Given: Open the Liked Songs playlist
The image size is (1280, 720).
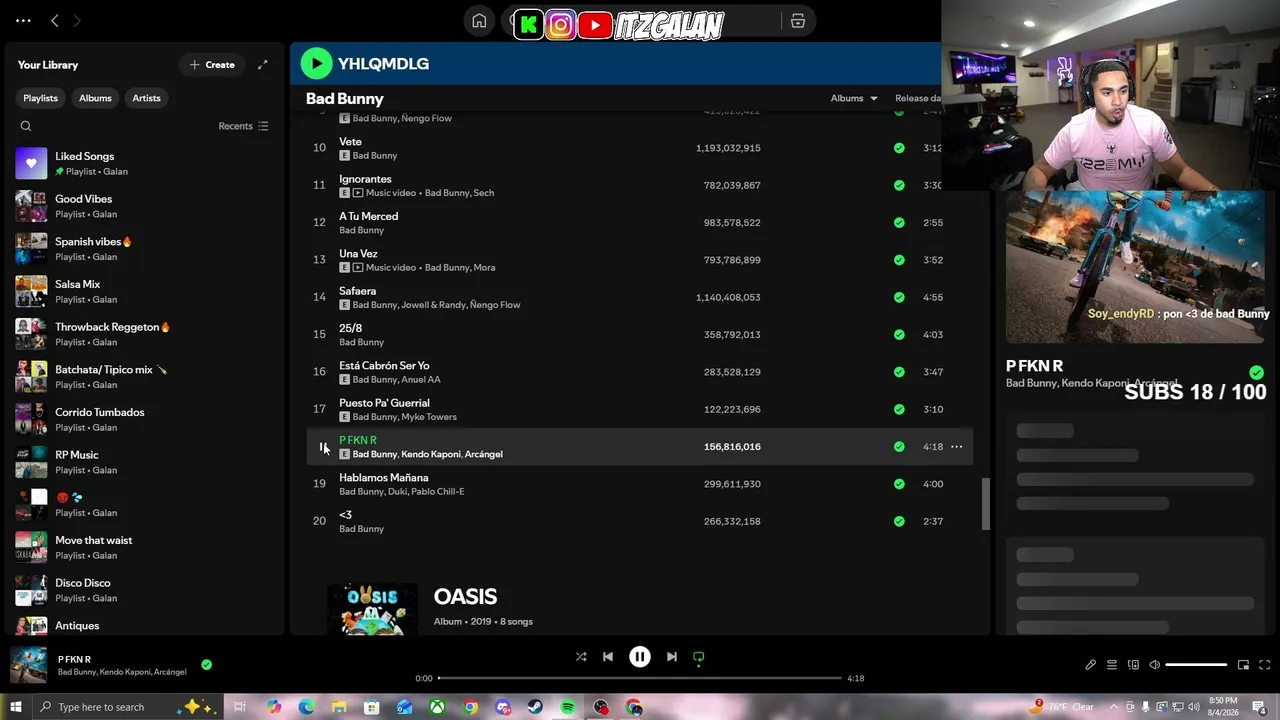Looking at the screenshot, I should (144, 163).
